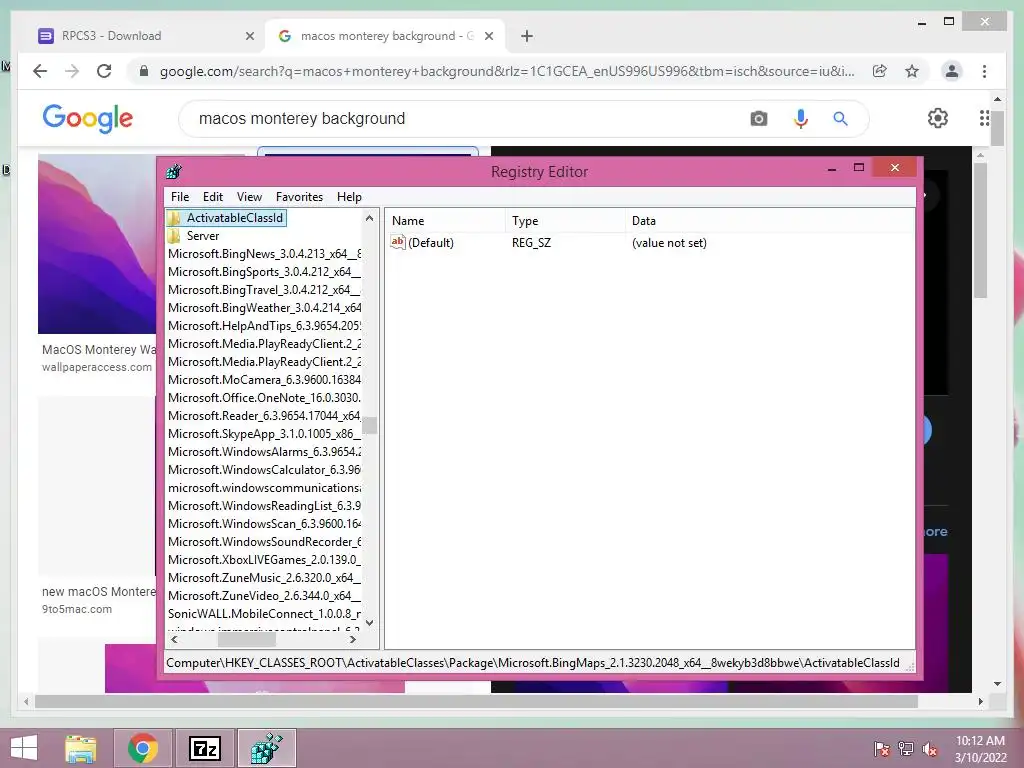
Task: Search by image with the camera icon
Action: tap(759, 118)
